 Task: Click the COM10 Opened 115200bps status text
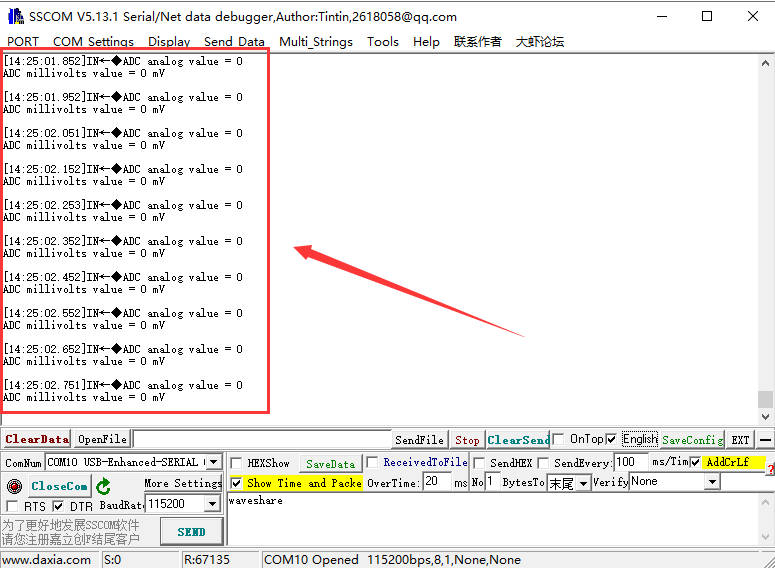(392, 560)
